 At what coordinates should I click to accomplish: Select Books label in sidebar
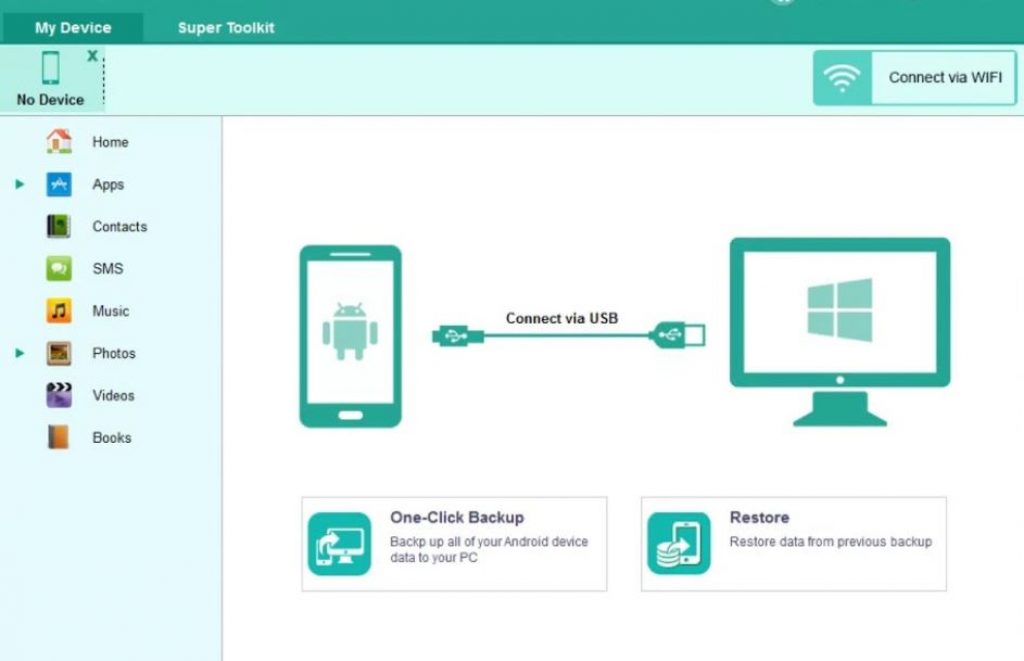(x=112, y=438)
